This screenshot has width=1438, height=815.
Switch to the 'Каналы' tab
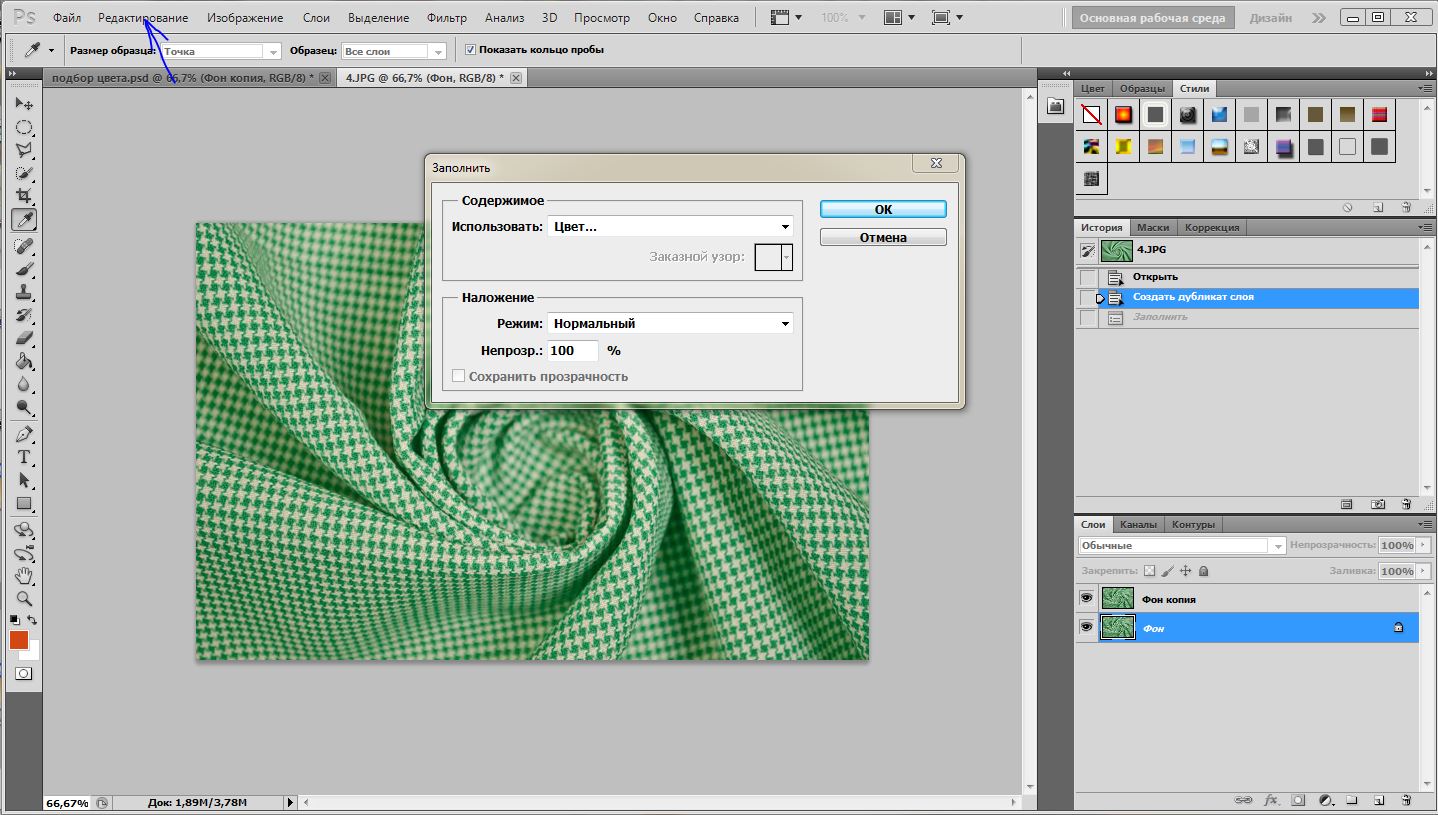1138,524
